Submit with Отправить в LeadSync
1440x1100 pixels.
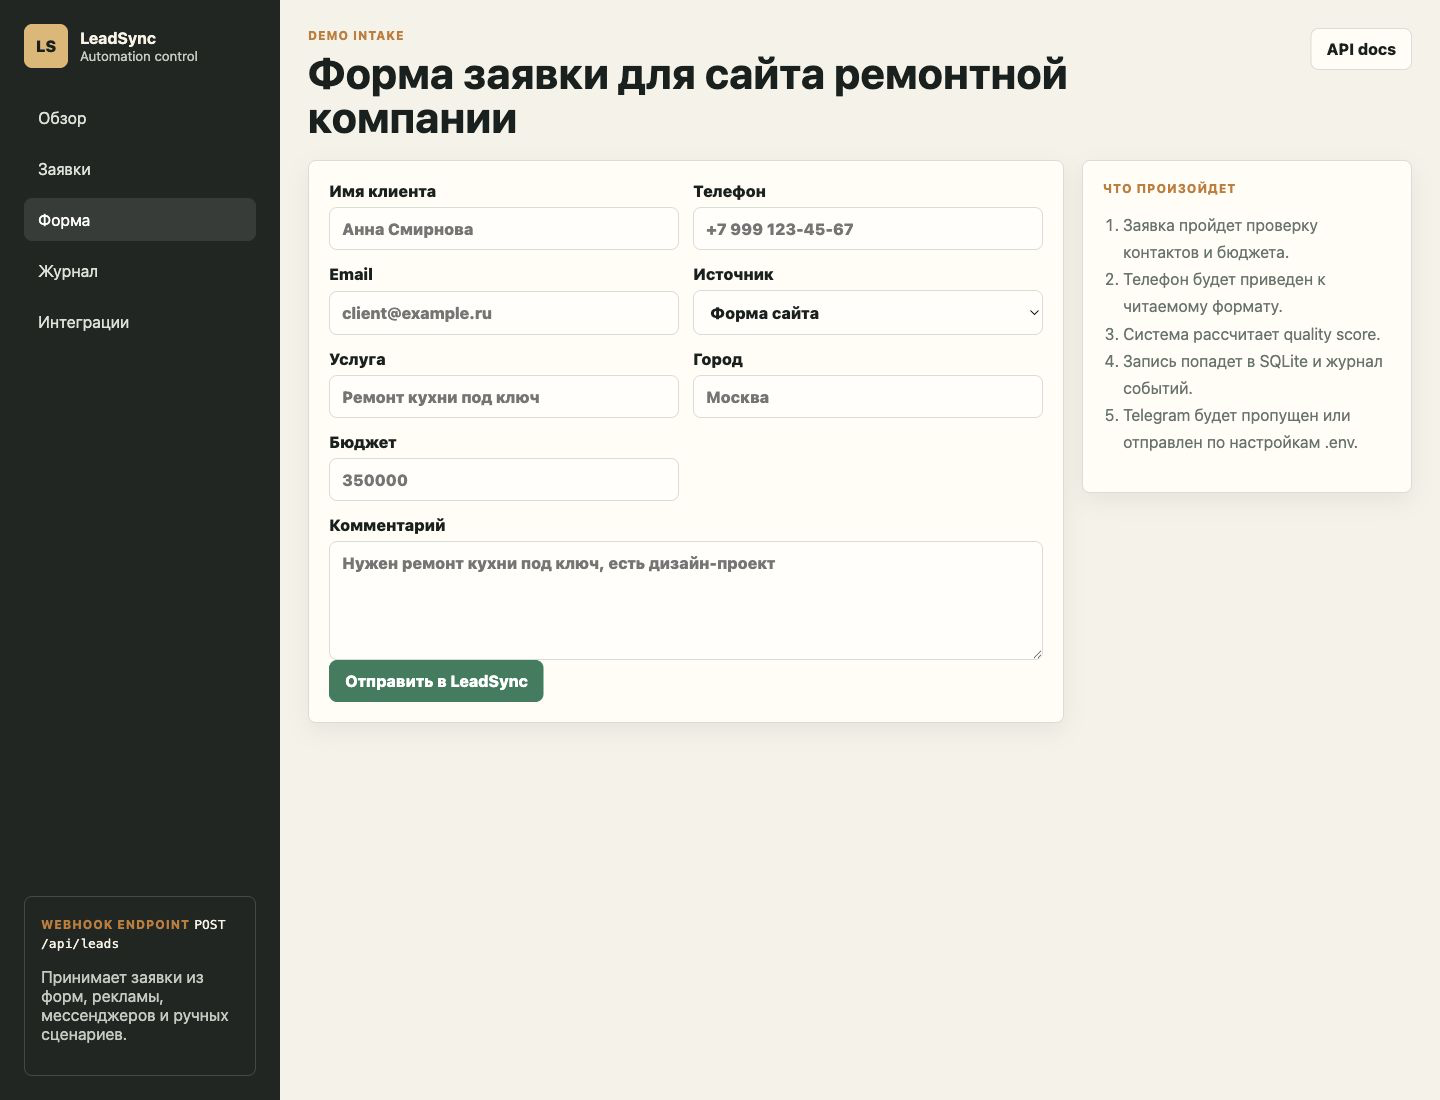pos(436,681)
